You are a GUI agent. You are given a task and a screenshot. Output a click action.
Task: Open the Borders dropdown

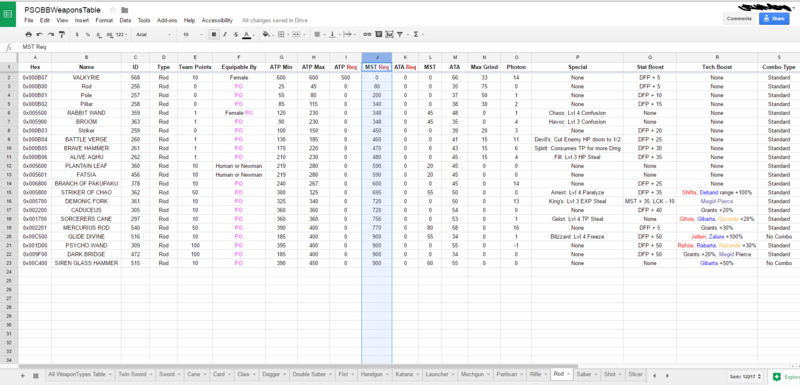(282, 35)
